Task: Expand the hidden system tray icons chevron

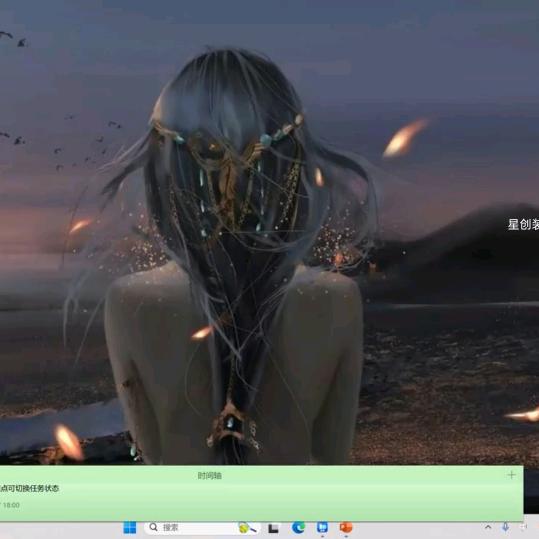Action: (488, 527)
